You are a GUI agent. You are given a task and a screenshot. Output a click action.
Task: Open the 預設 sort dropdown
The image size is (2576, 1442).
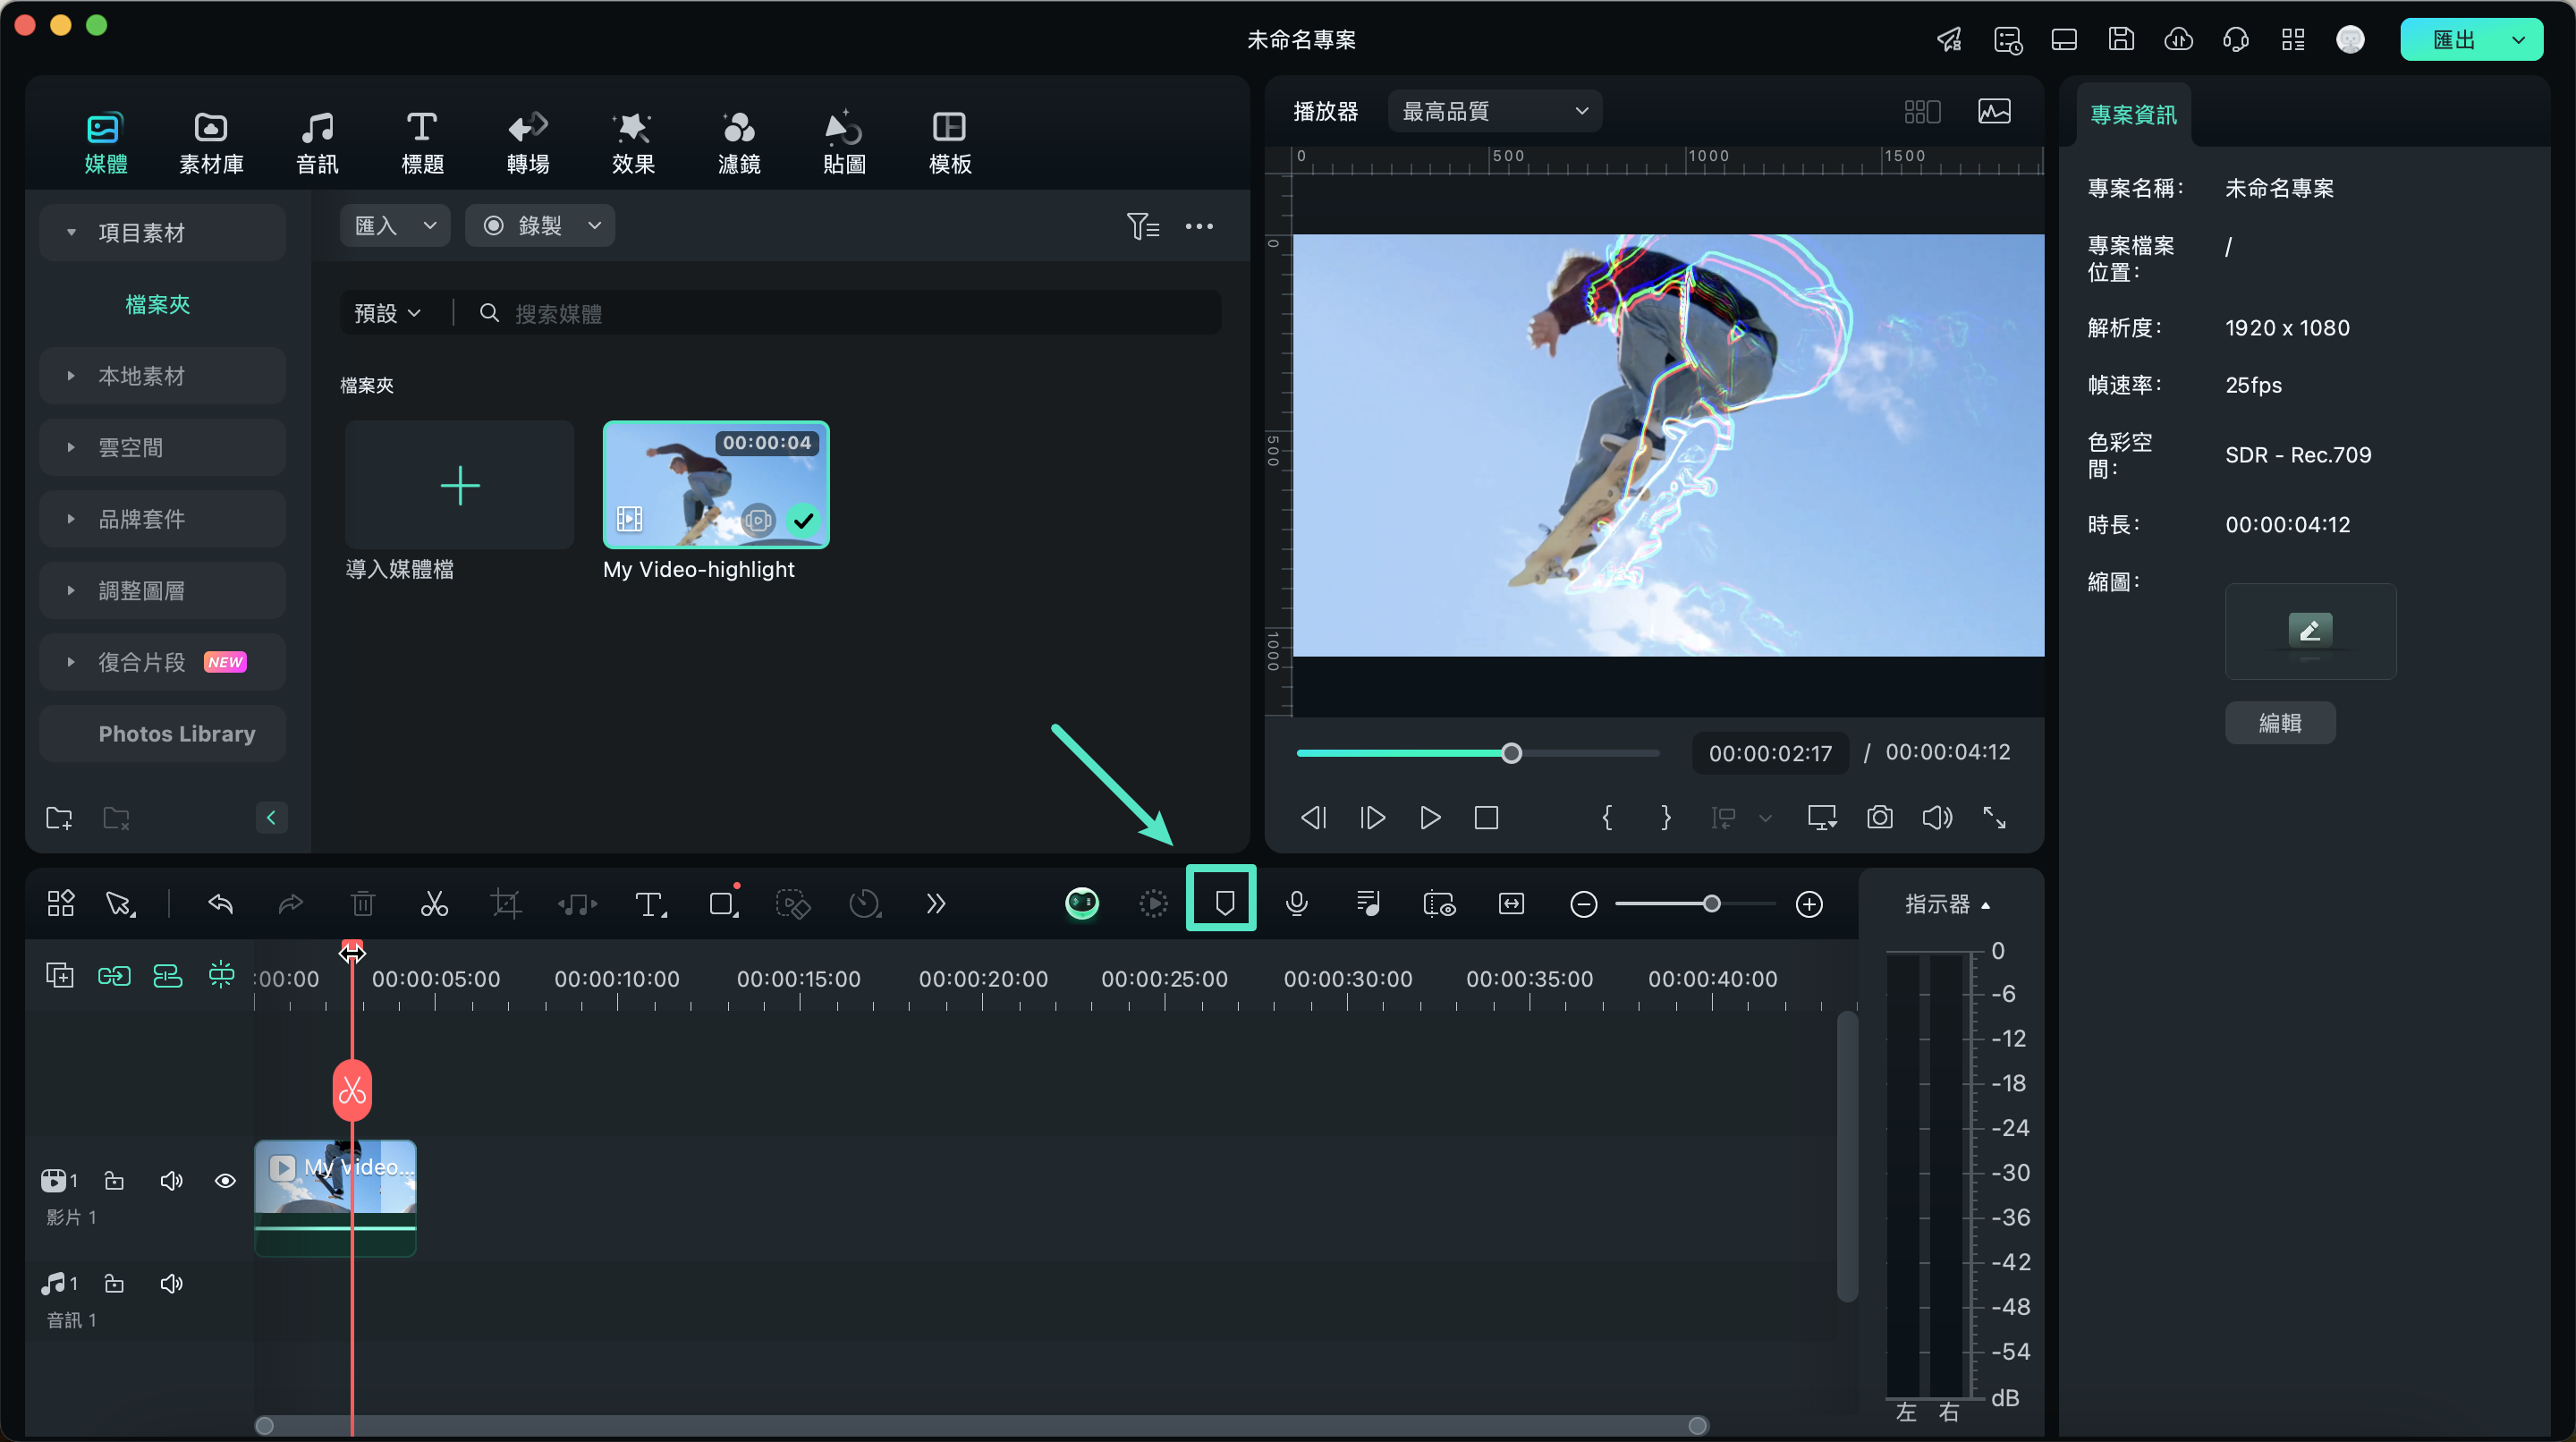tap(387, 313)
